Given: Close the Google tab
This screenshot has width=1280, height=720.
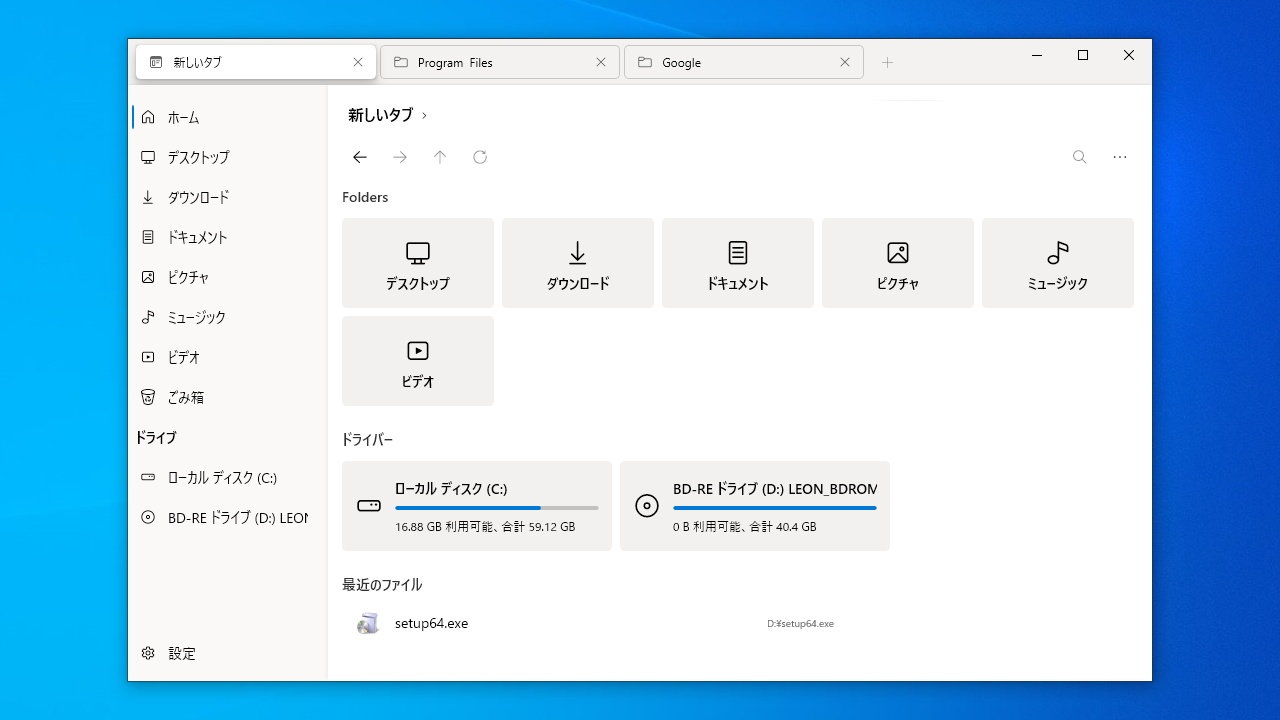Looking at the screenshot, I should (845, 62).
